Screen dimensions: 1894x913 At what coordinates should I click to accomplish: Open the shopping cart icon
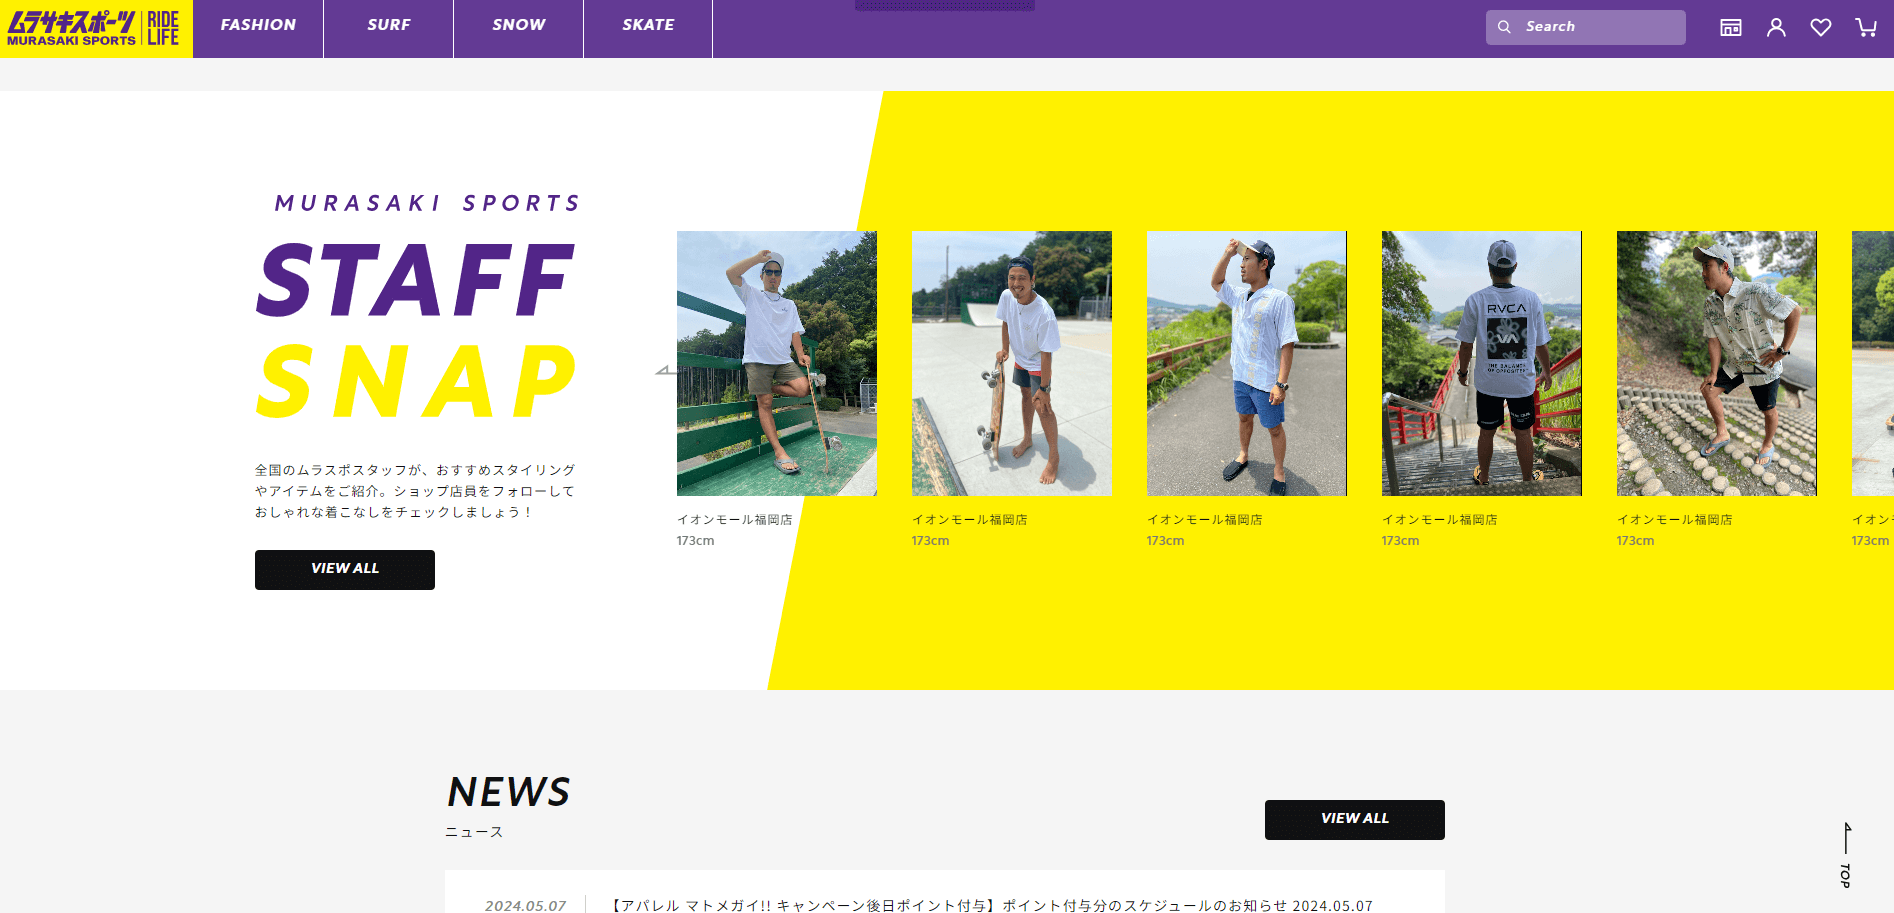pos(1866,28)
